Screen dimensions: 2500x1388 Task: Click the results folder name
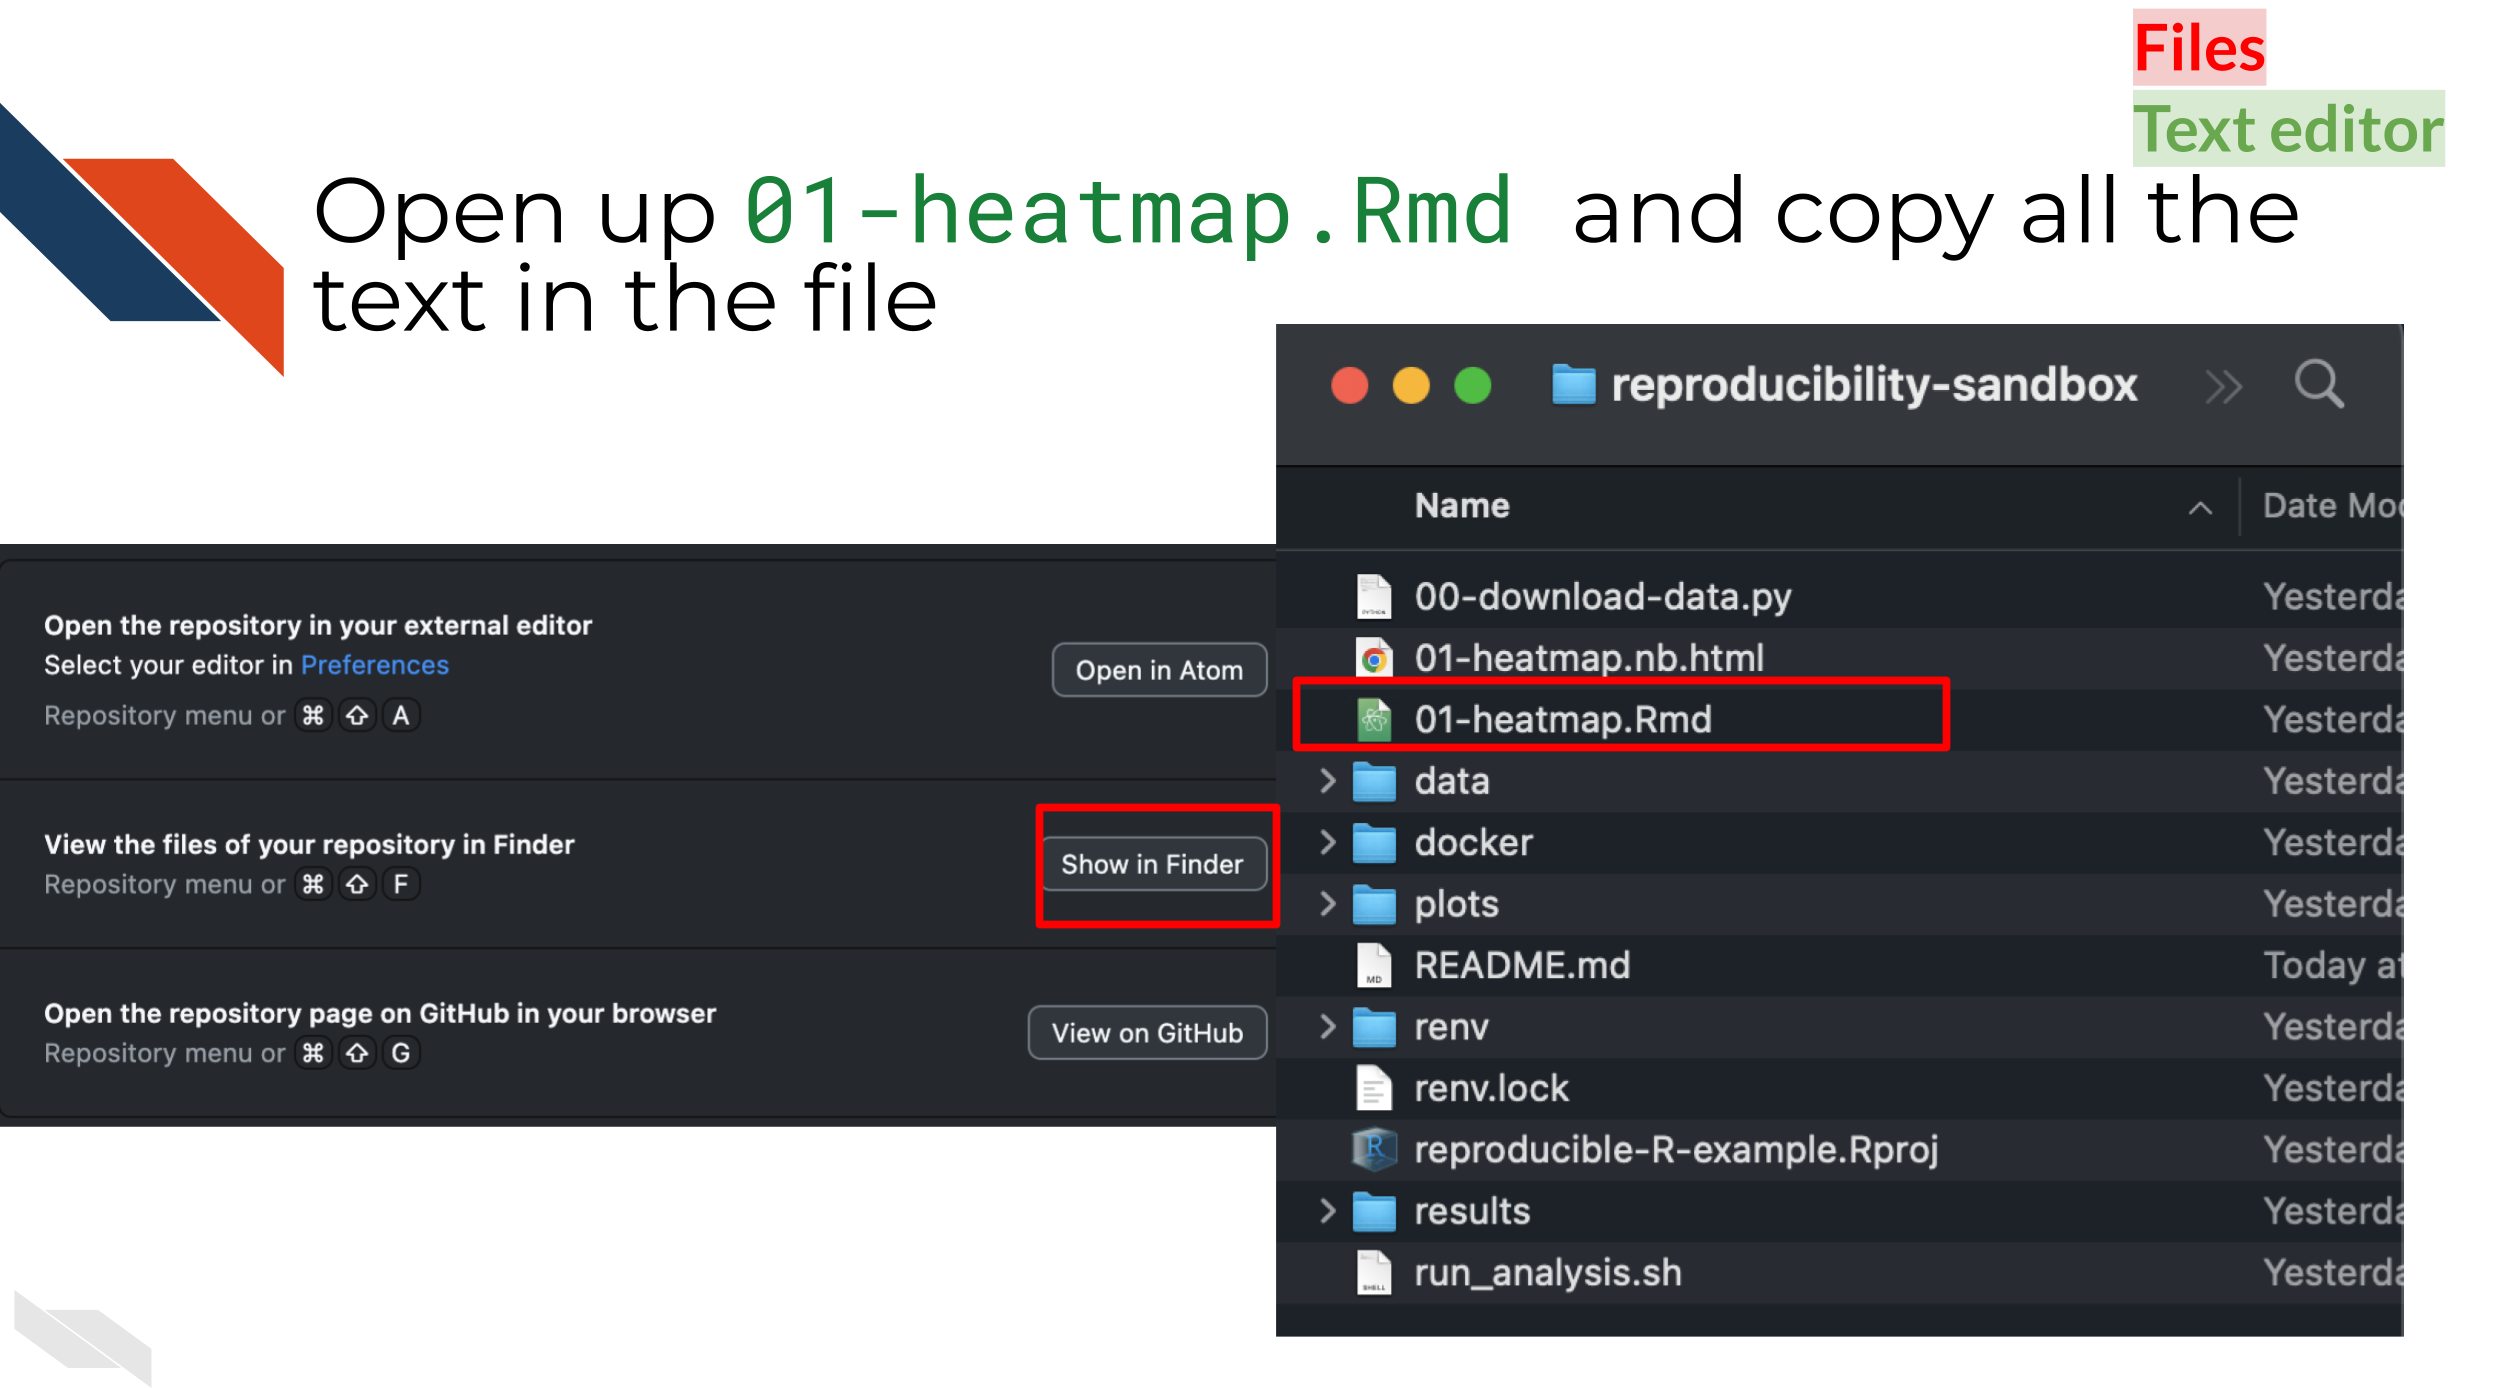tap(1472, 1212)
